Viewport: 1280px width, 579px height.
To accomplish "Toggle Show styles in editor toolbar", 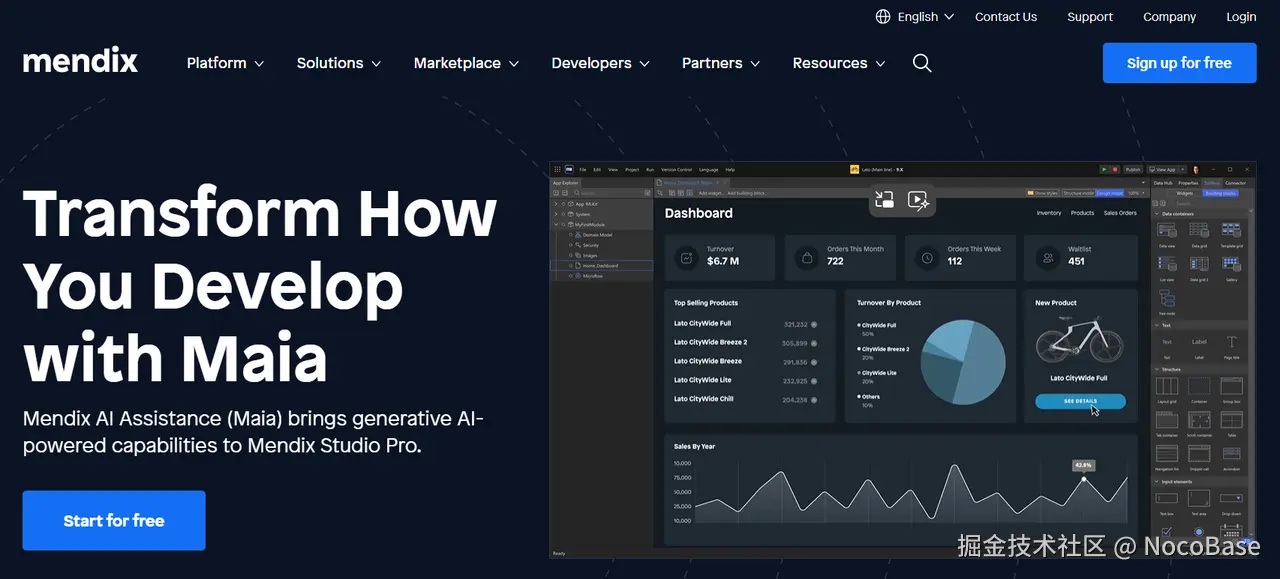I will point(1044,193).
